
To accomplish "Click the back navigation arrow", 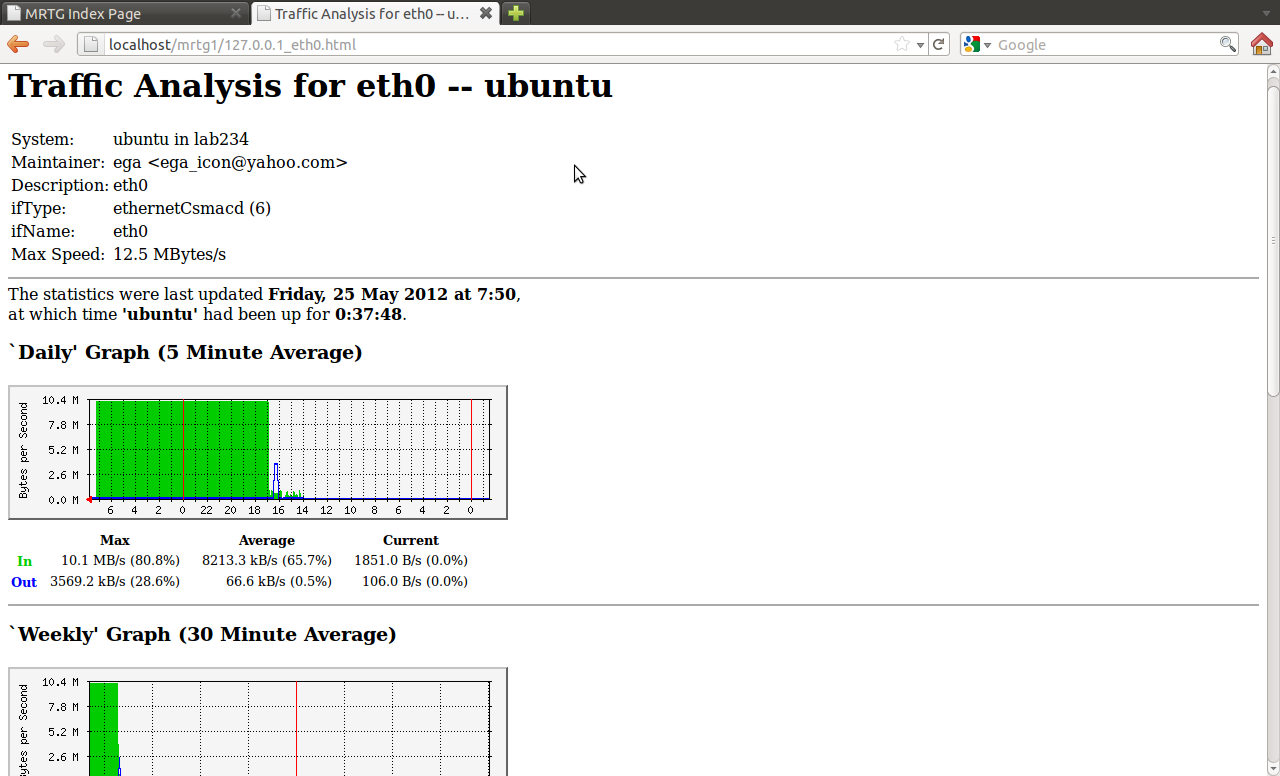I will coord(17,44).
